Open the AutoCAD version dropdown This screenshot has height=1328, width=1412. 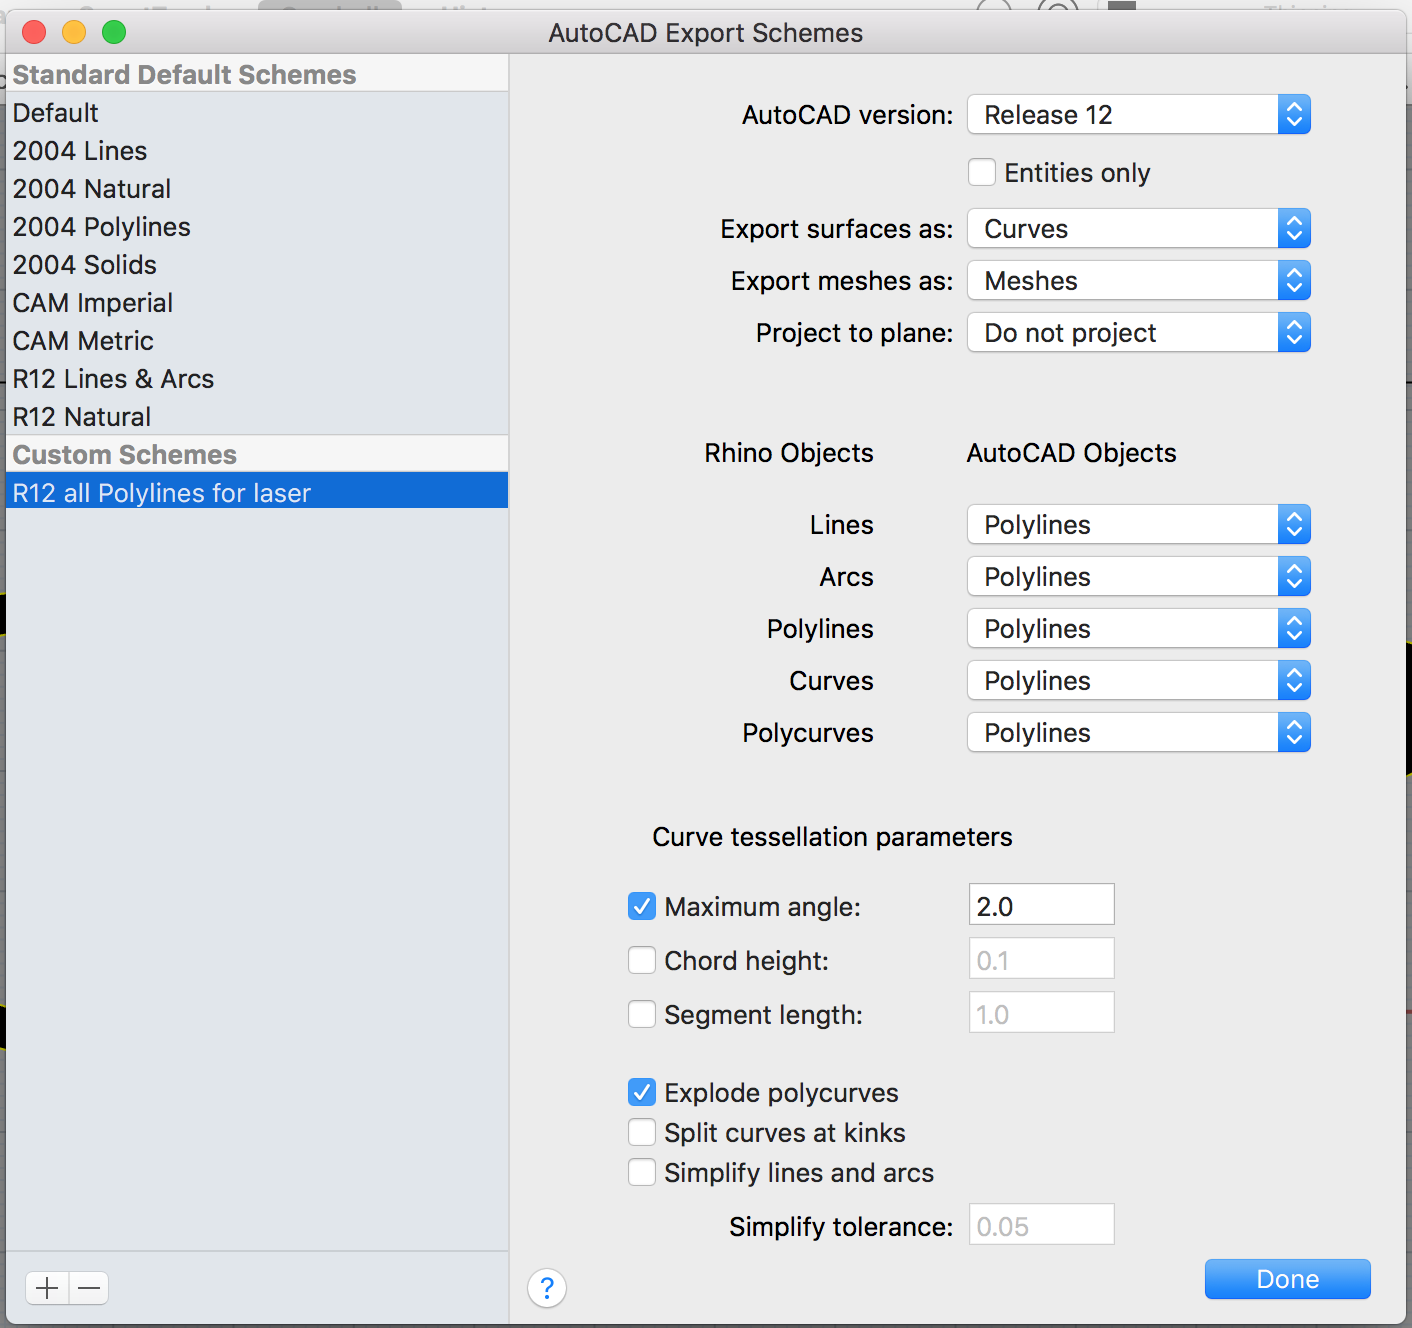[1139, 115]
